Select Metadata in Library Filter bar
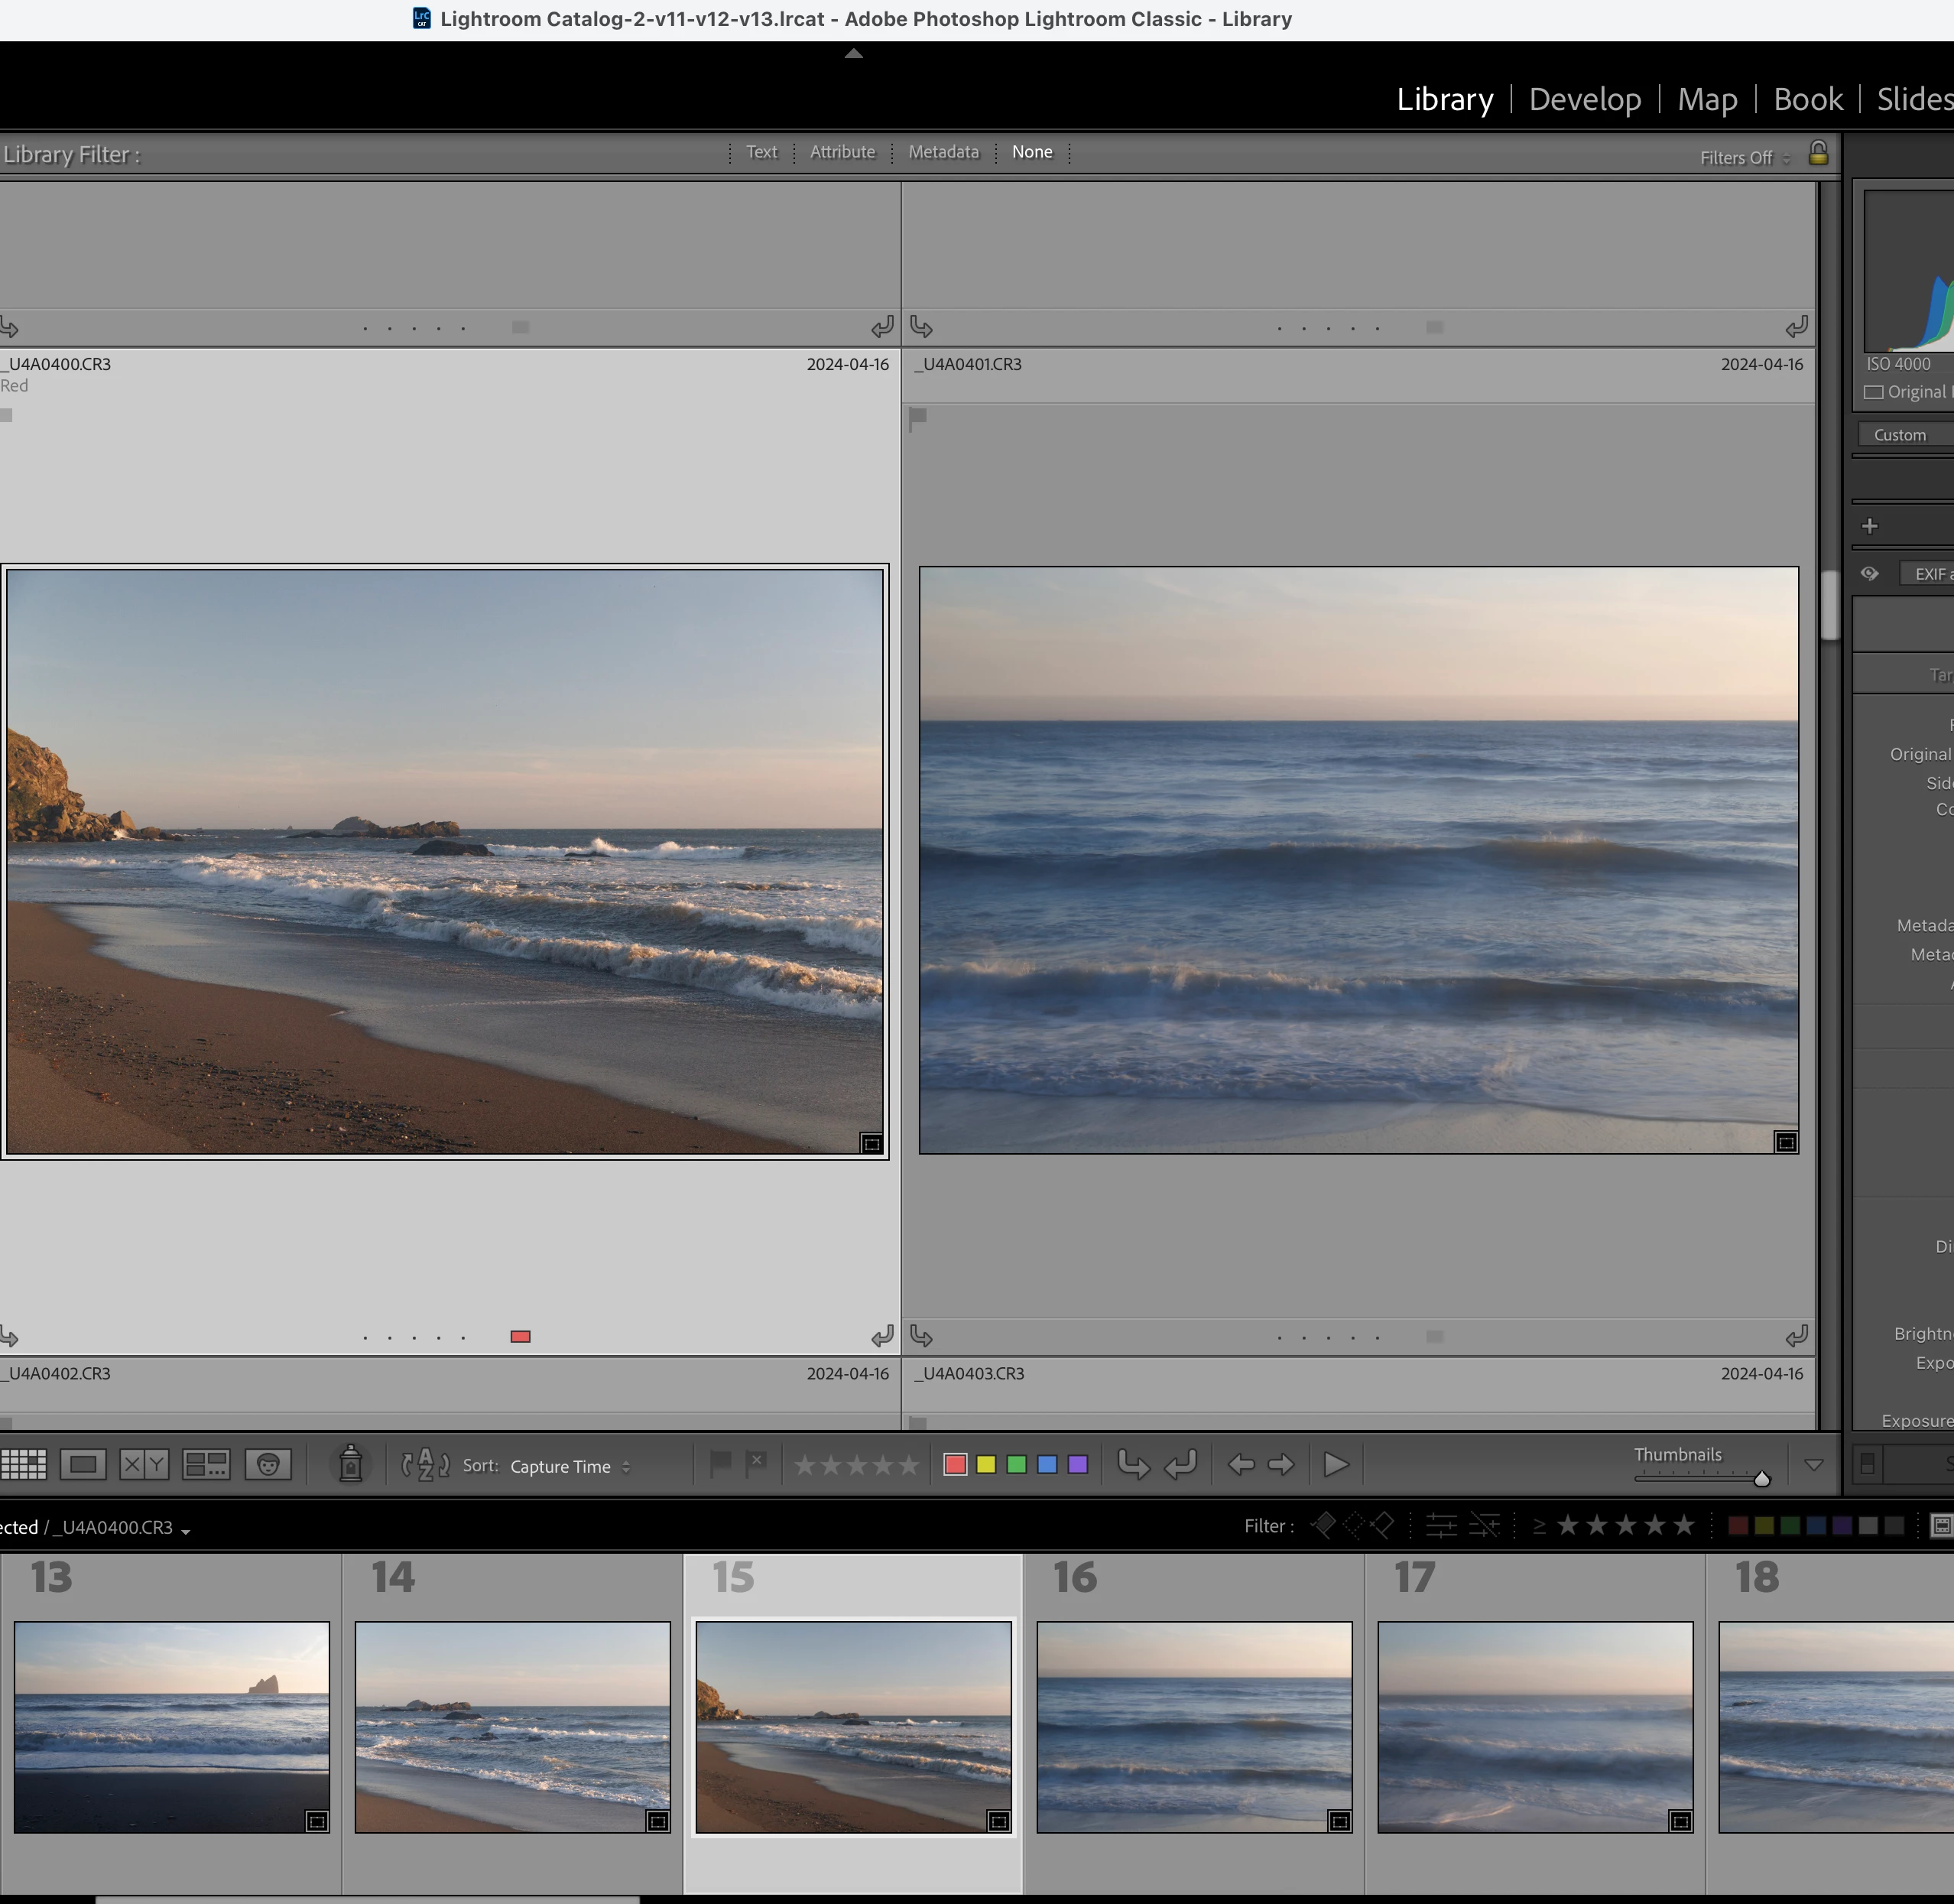 [943, 152]
